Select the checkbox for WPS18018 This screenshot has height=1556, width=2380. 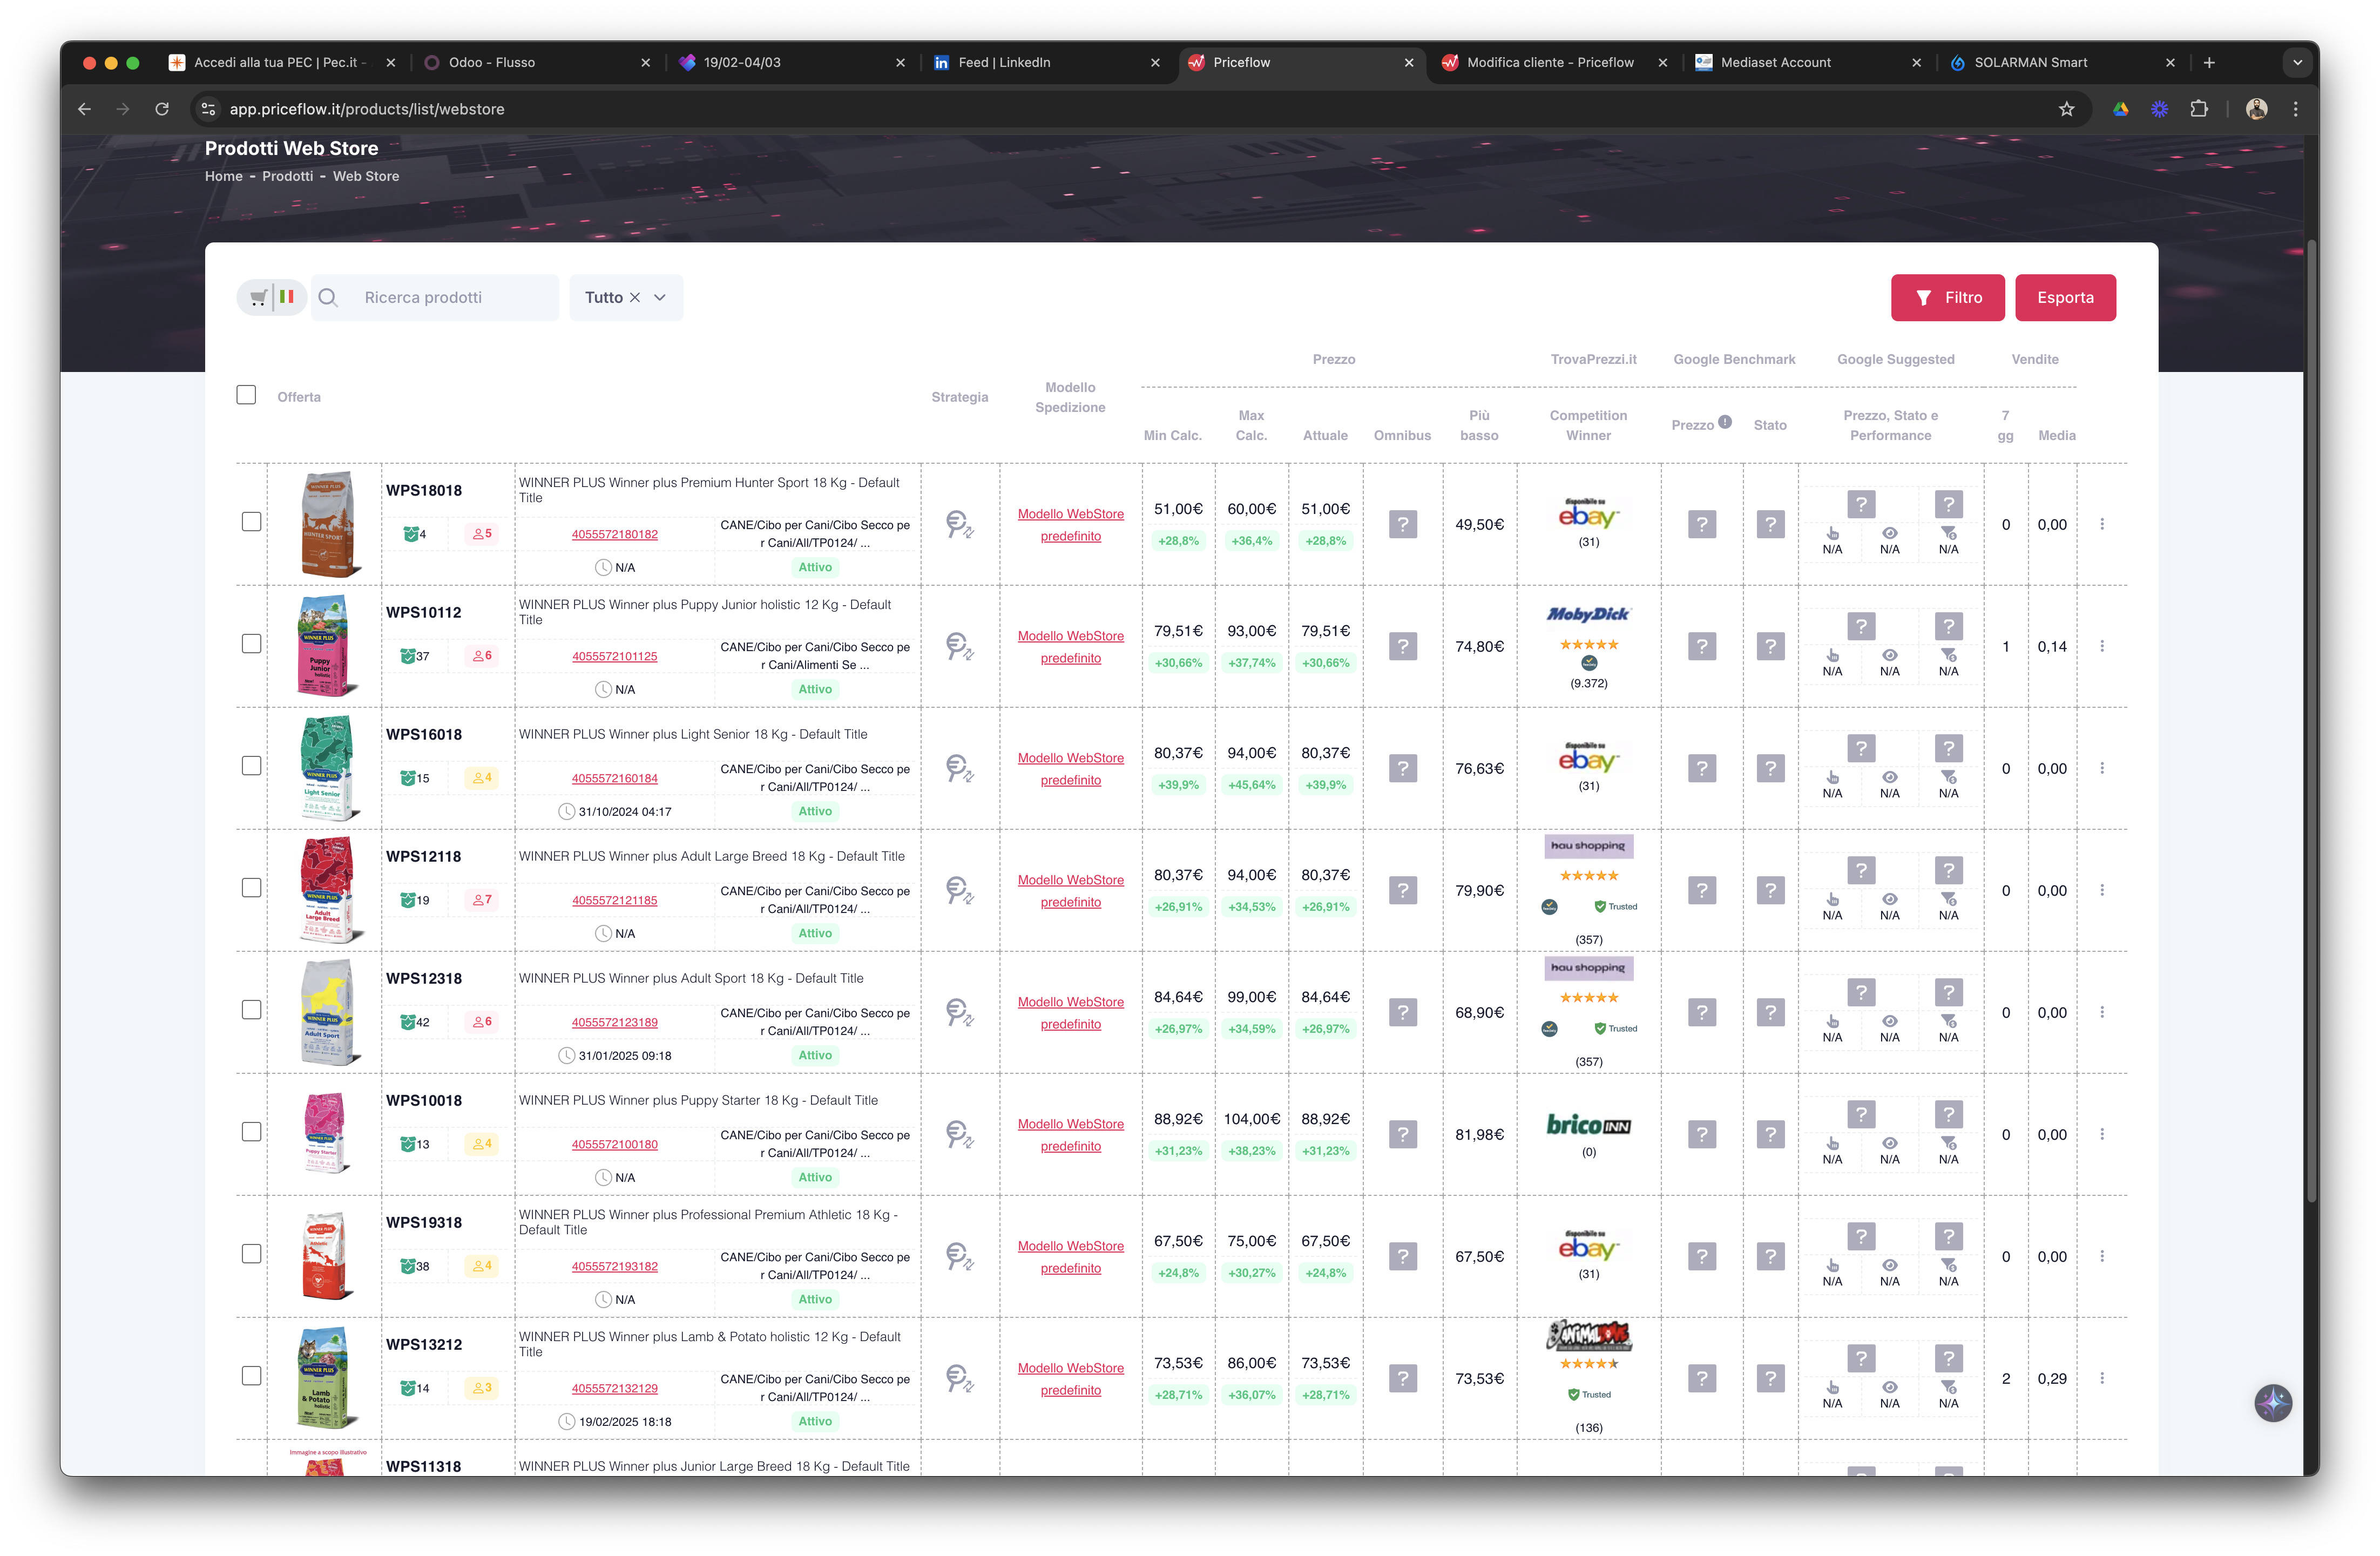coord(251,522)
